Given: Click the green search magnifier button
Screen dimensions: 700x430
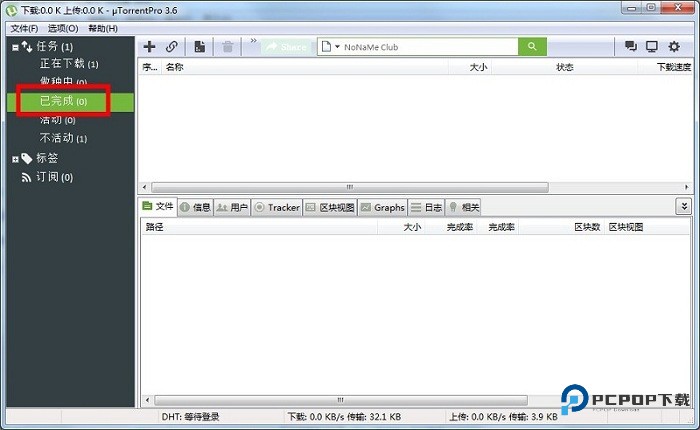Looking at the screenshot, I should (x=532, y=46).
